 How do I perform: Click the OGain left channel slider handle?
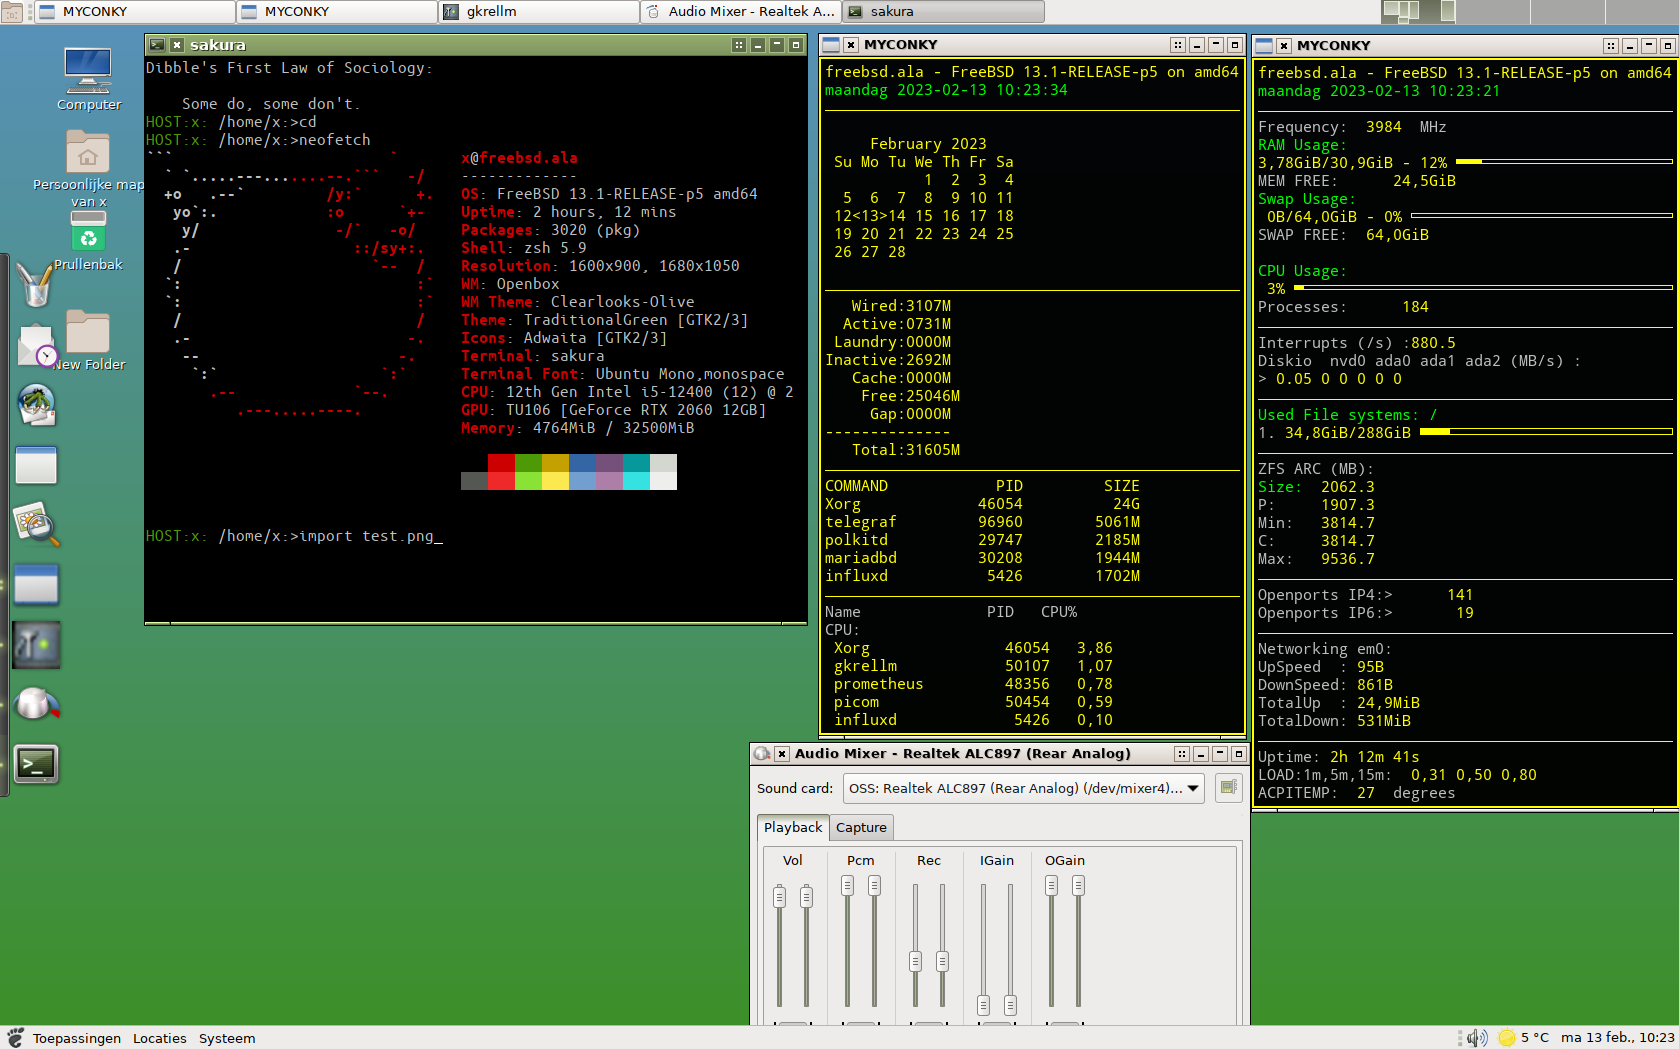(1051, 885)
